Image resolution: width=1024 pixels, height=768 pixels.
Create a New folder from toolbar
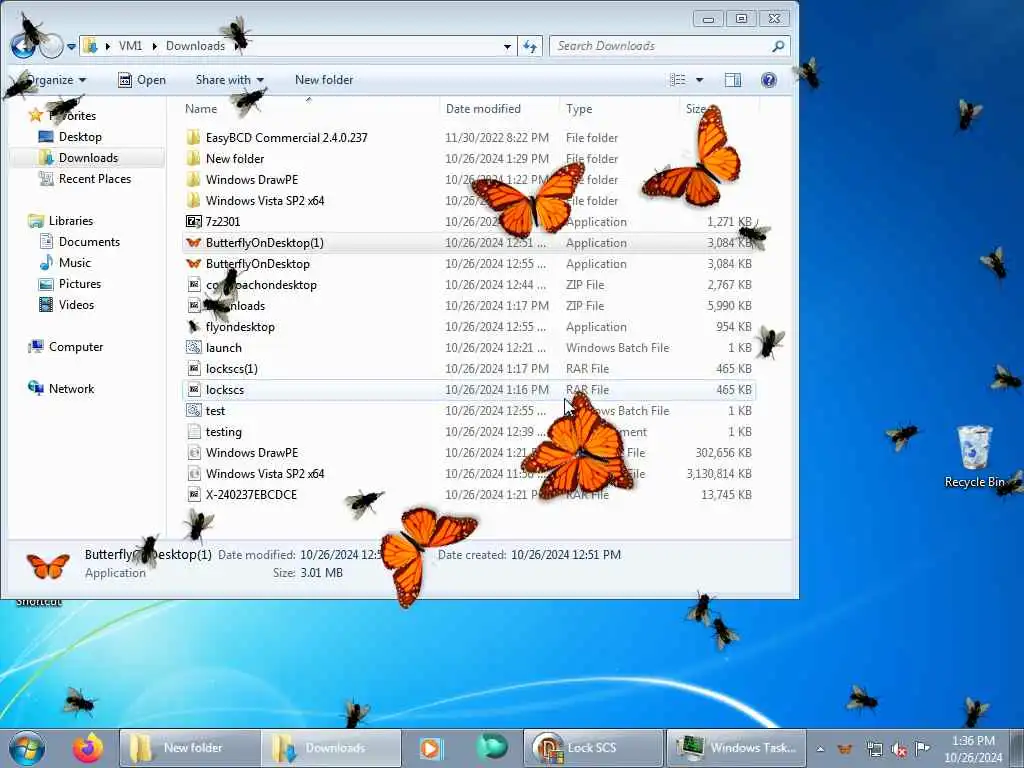324,80
